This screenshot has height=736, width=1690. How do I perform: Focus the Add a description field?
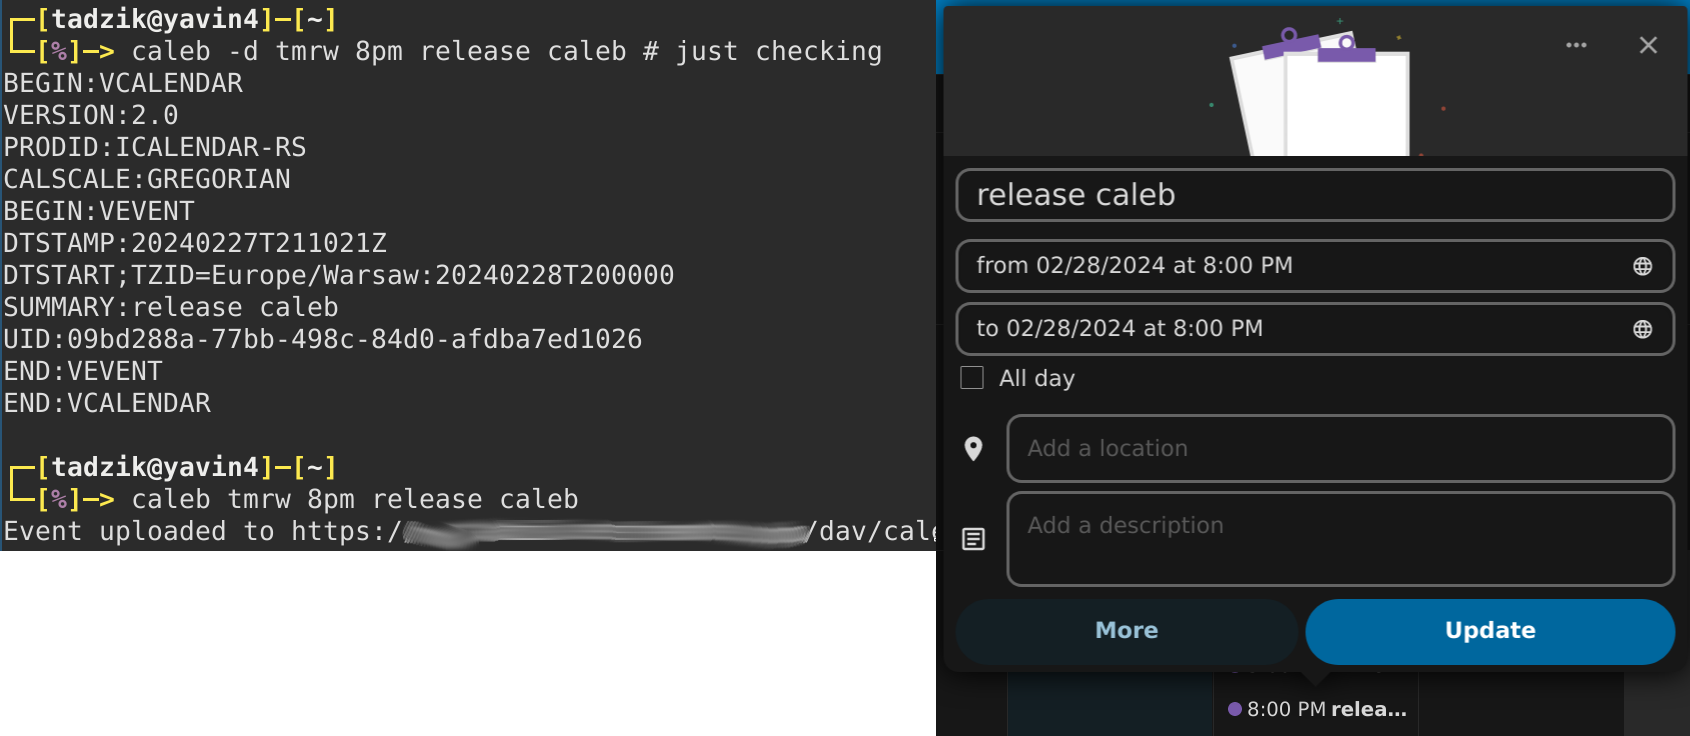tap(1339, 539)
